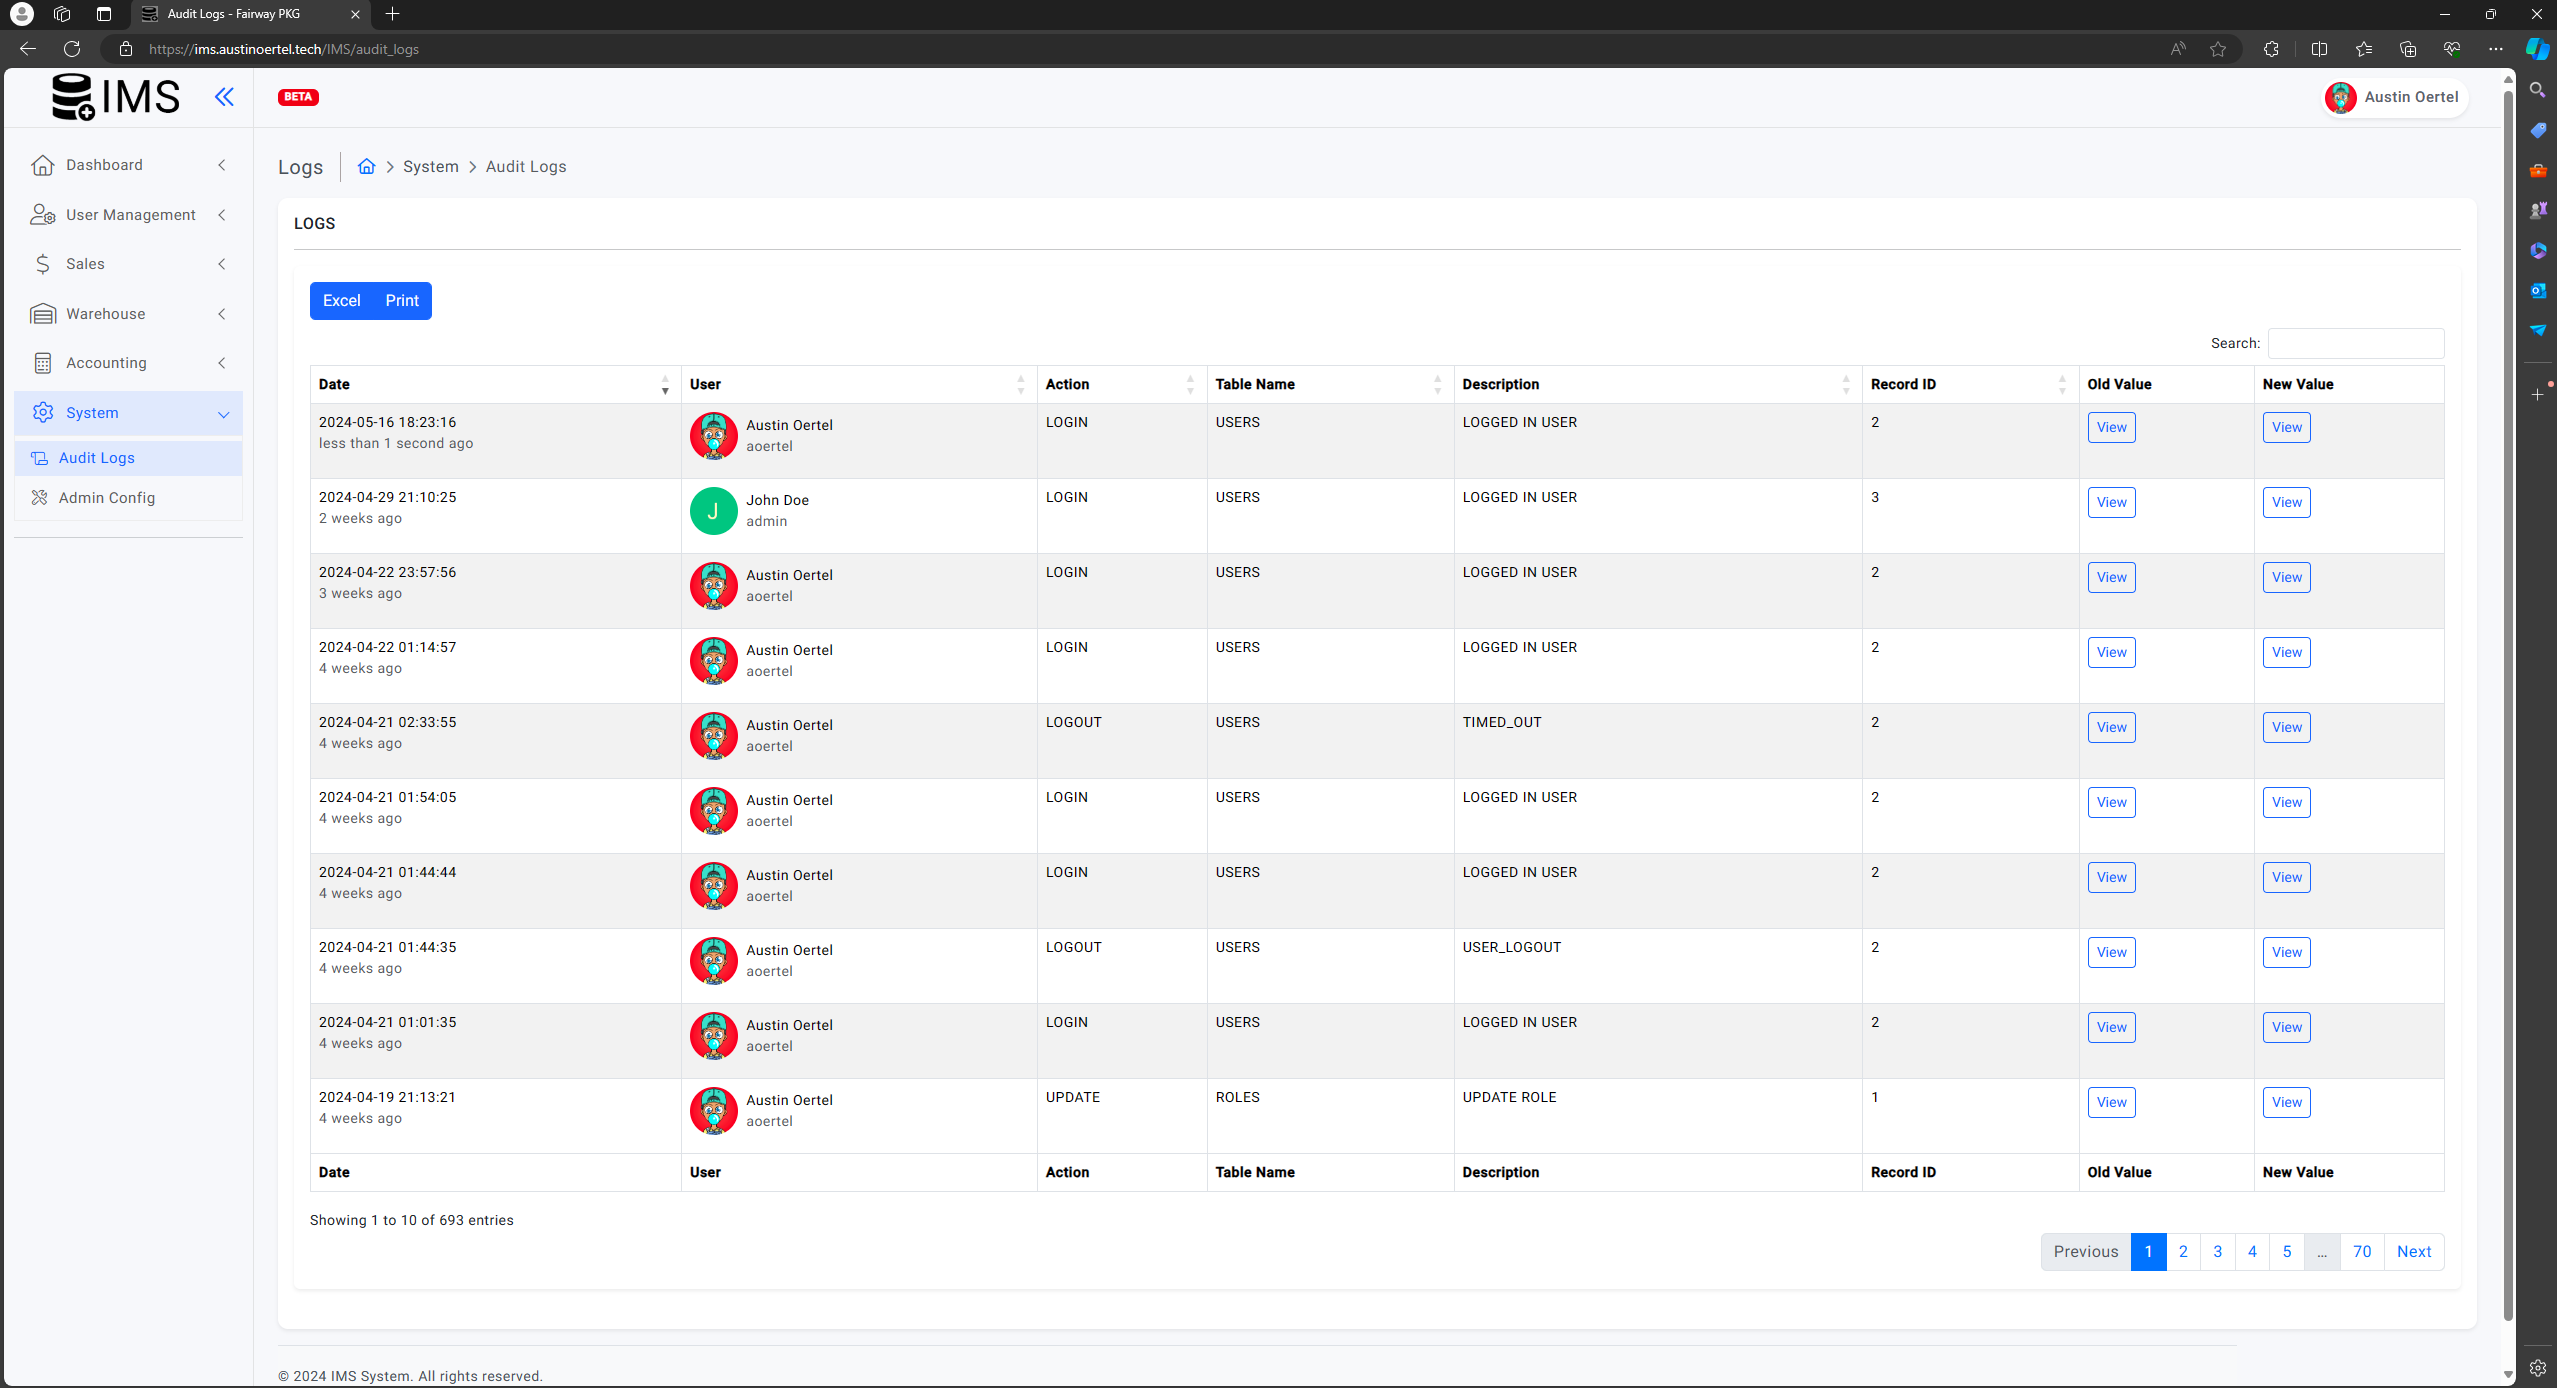Click the Search input field
2557x1388 pixels.
pos(2355,343)
